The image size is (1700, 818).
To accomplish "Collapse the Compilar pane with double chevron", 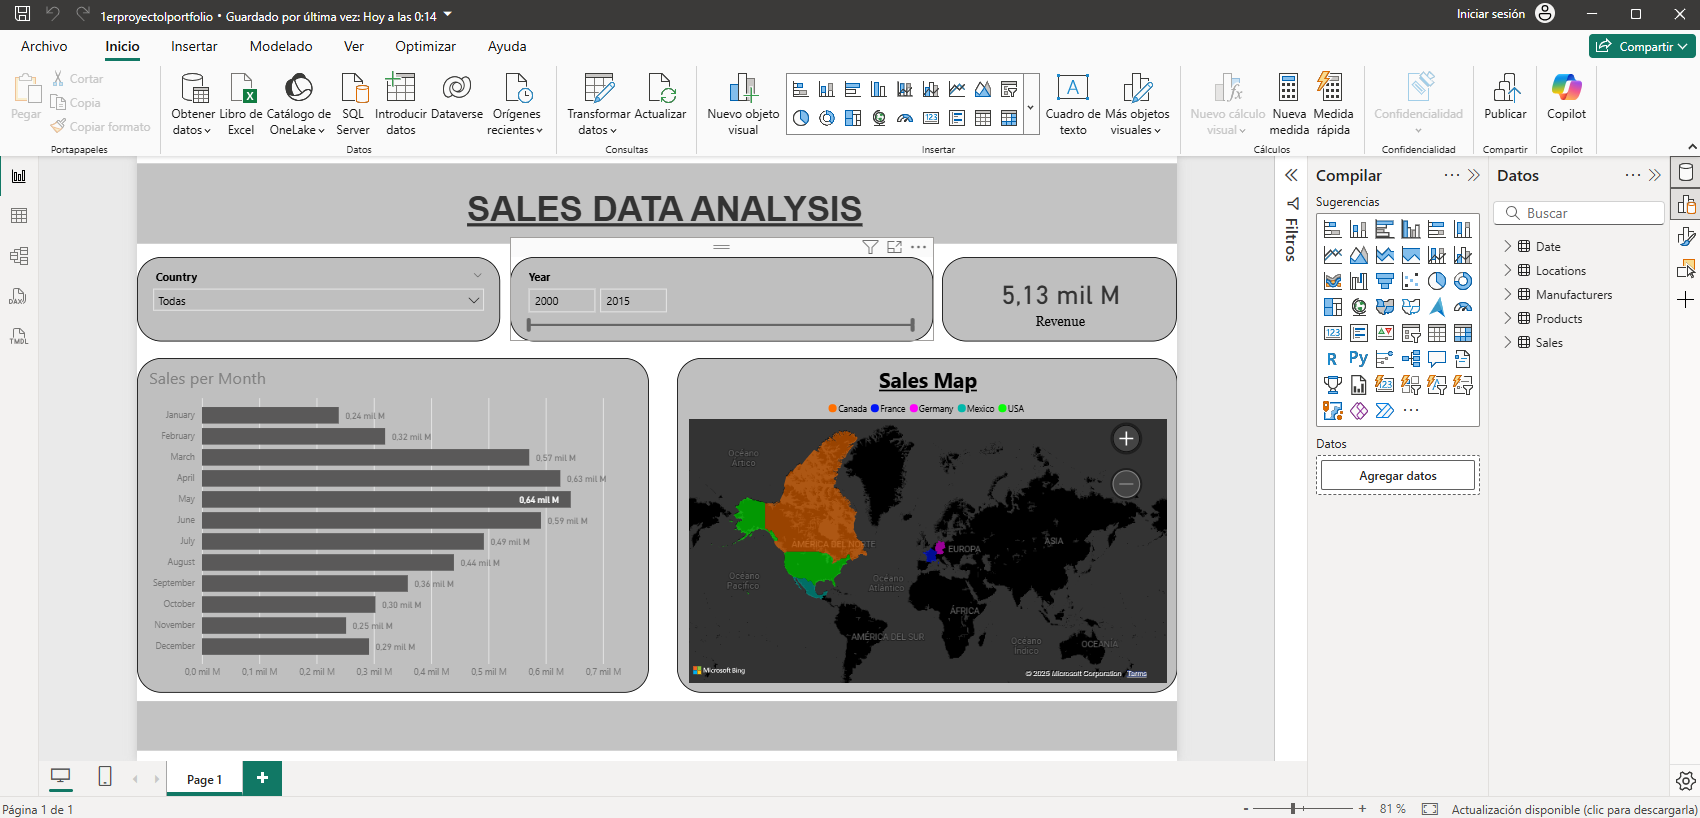I will [x=1474, y=175].
